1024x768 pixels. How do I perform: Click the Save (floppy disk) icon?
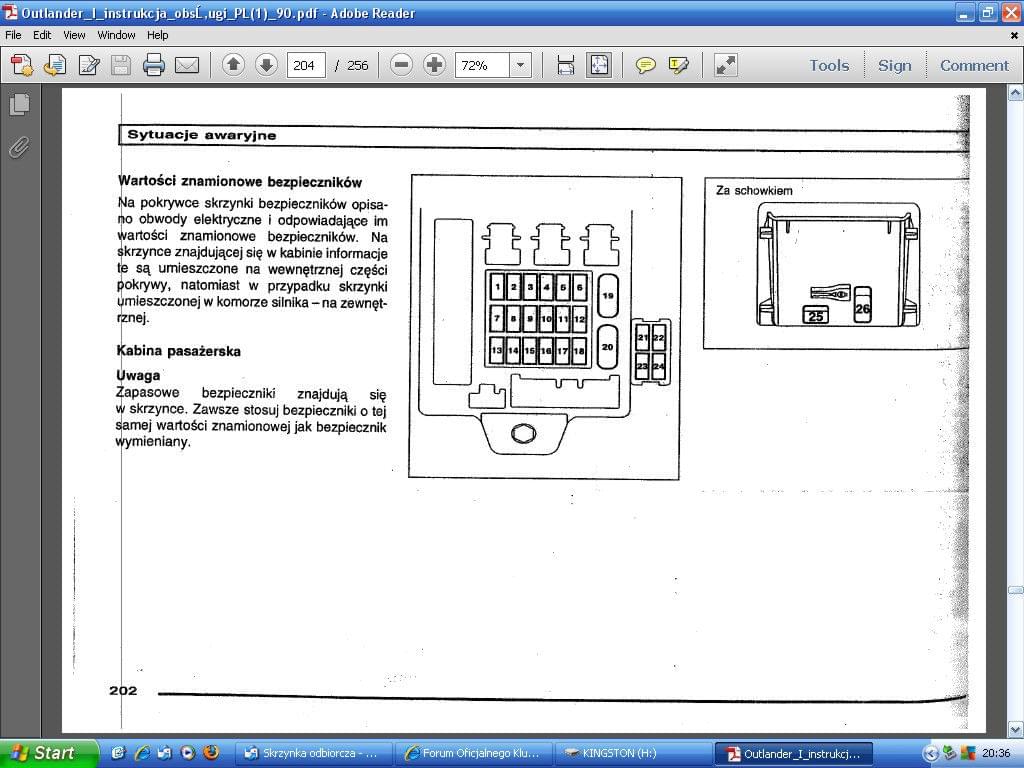click(x=121, y=65)
